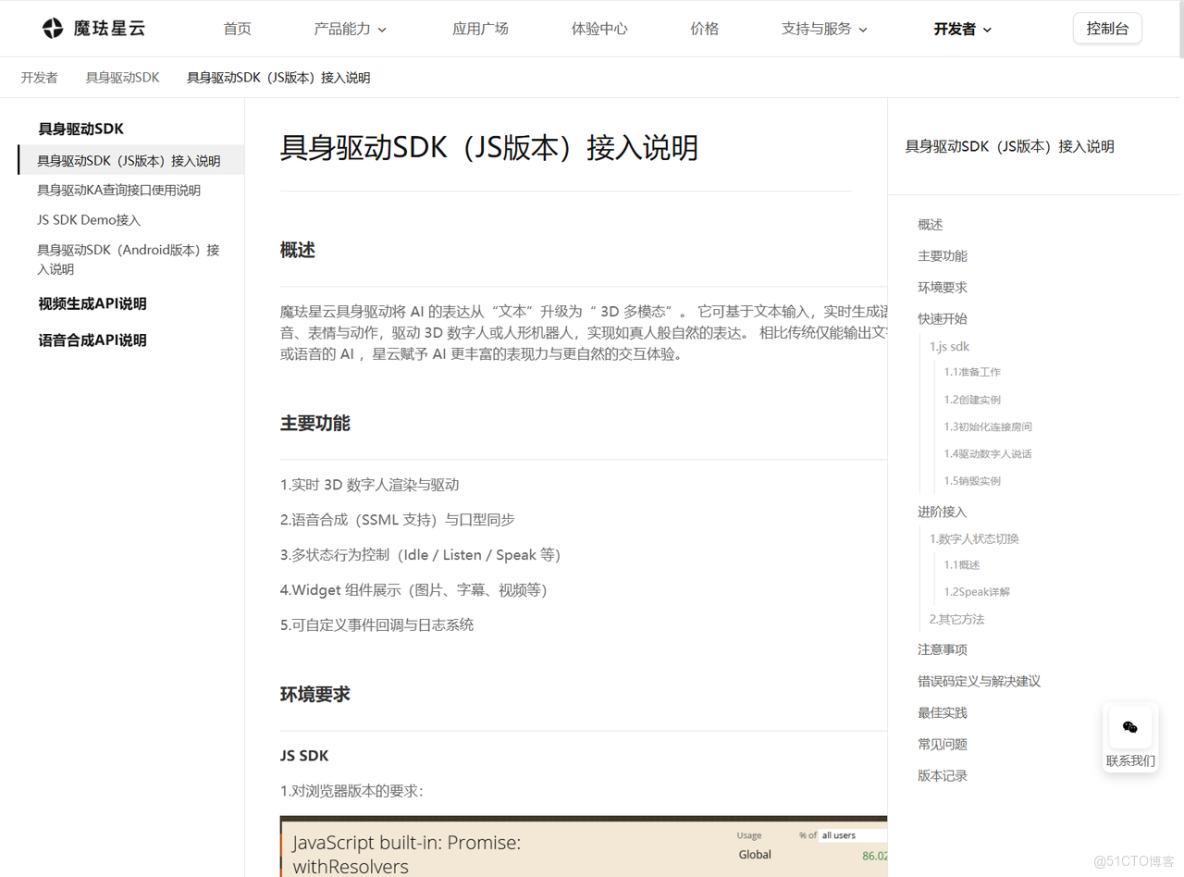Open 错误码定义与解决建议 in the outline
Screen dimensions: 1184x877
979,681
